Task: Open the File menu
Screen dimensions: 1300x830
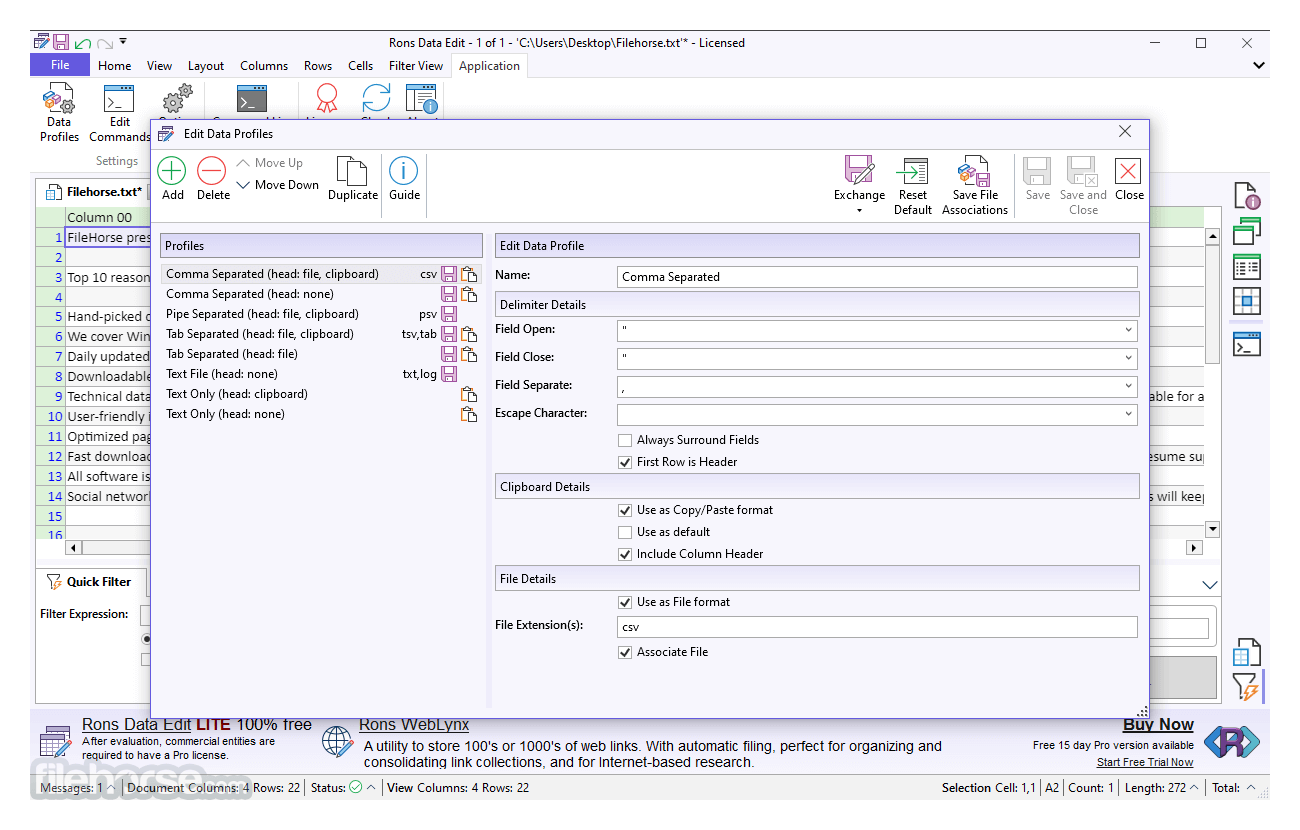Action: [x=60, y=65]
